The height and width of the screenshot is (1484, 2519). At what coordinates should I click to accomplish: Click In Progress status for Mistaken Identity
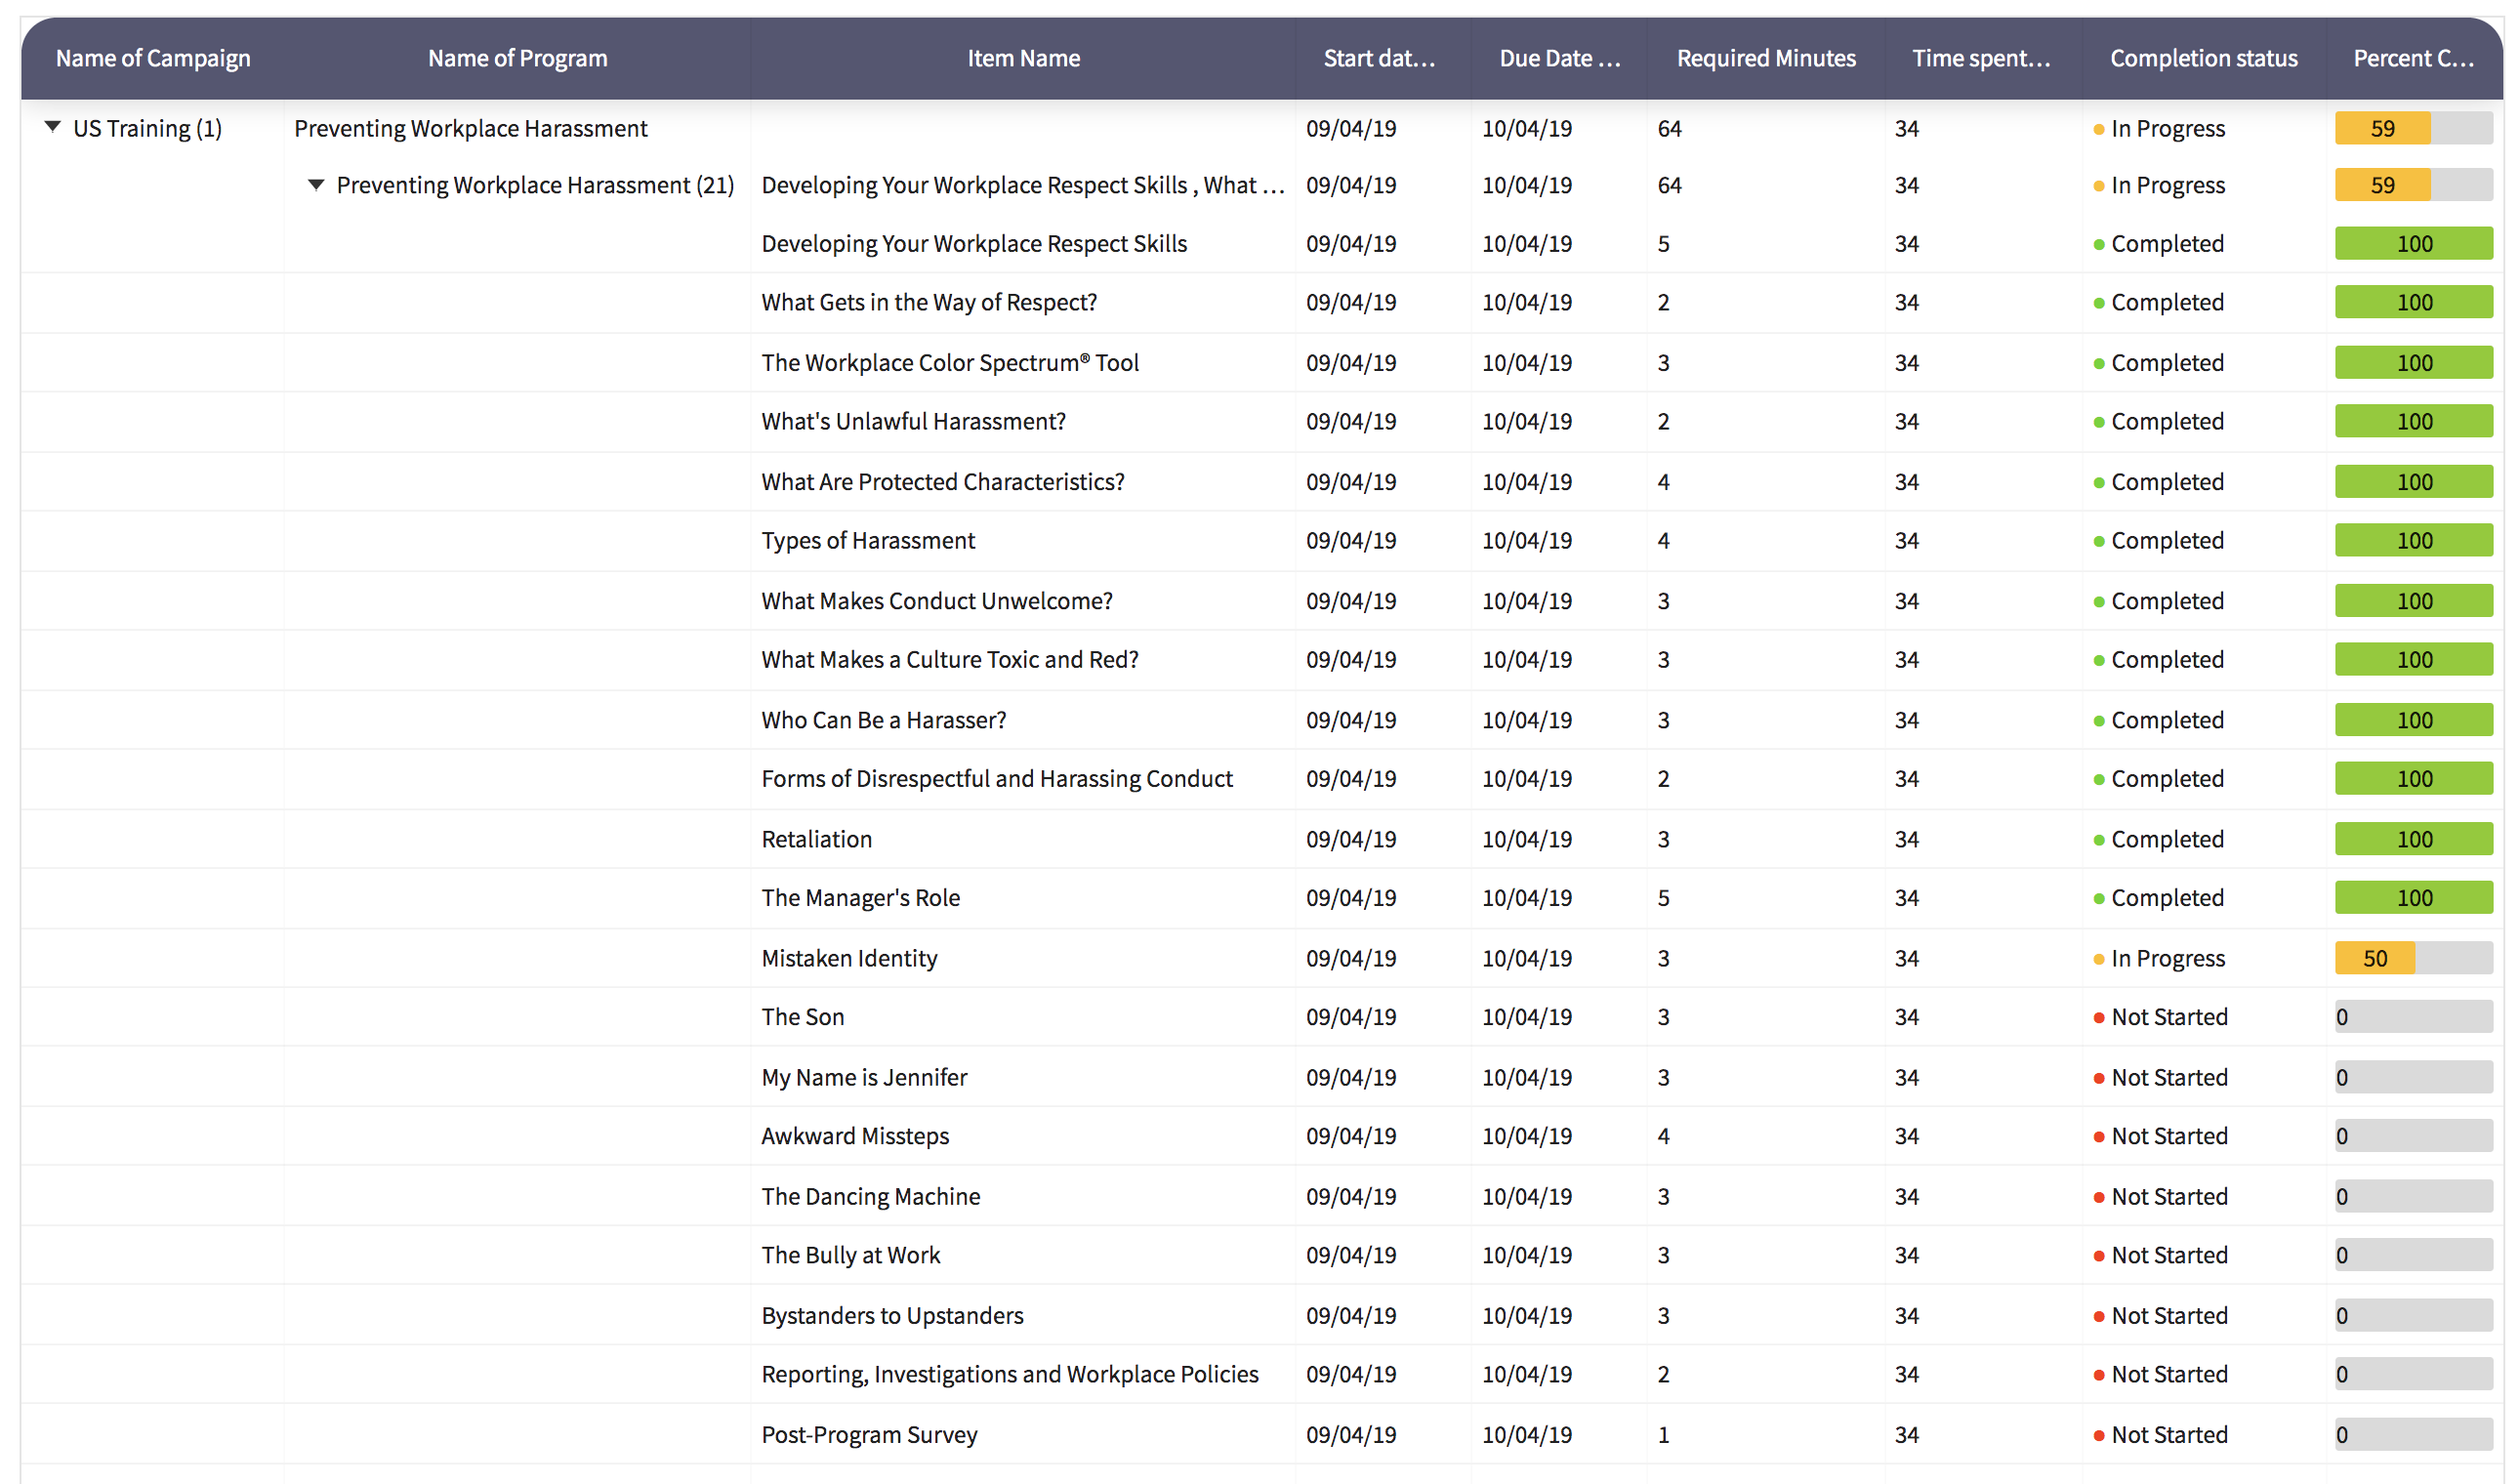coord(2159,958)
